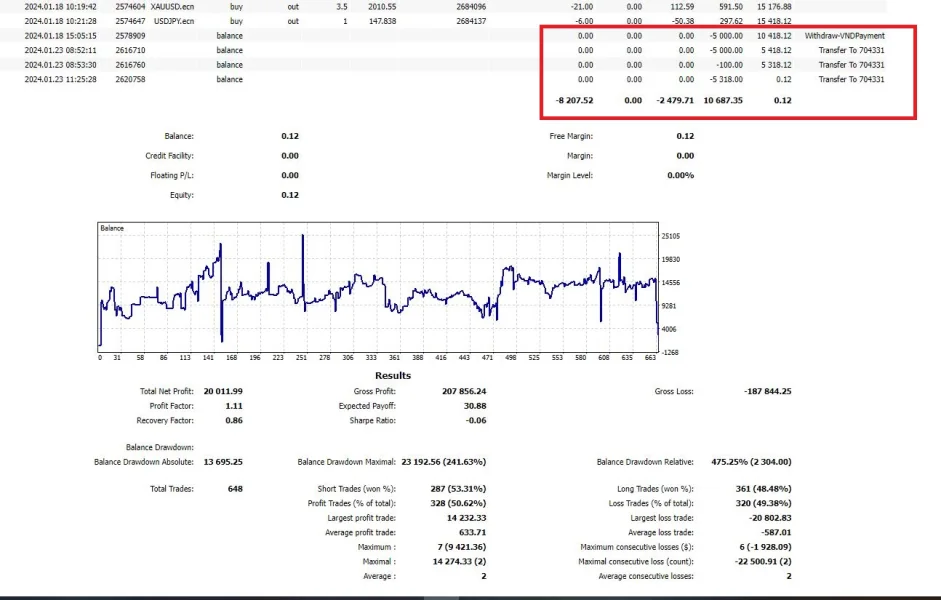
Task: Click the total commission value -8 207.52
Action: coord(574,100)
